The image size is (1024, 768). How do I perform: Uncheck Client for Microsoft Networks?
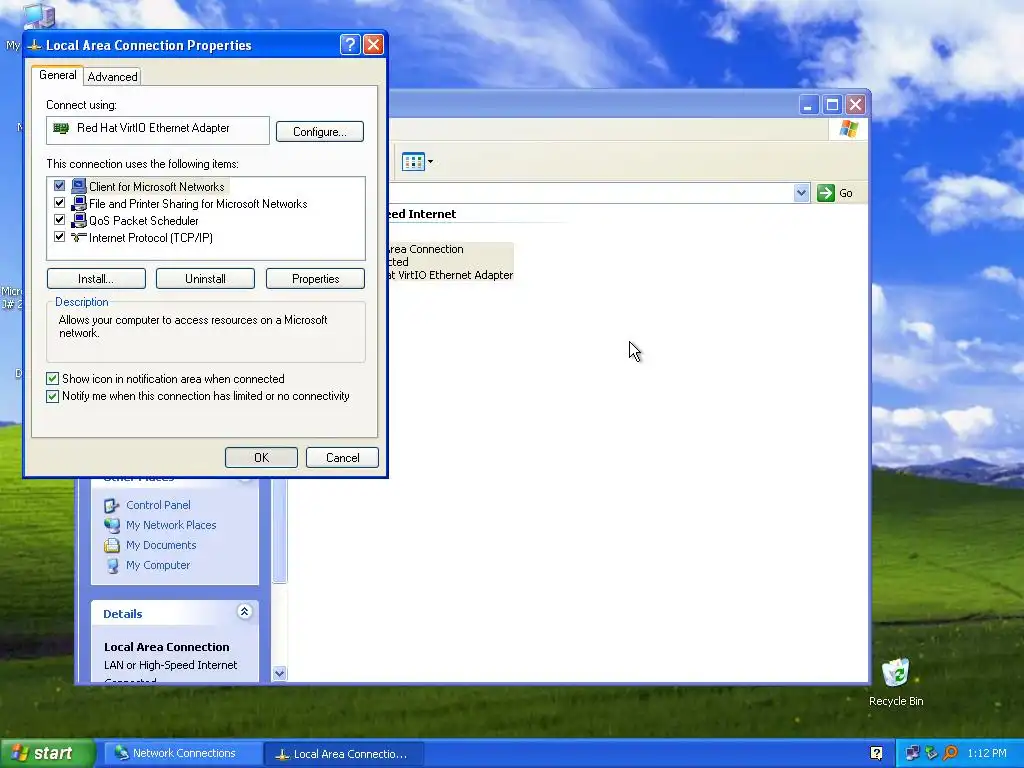click(x=59, y=186)
